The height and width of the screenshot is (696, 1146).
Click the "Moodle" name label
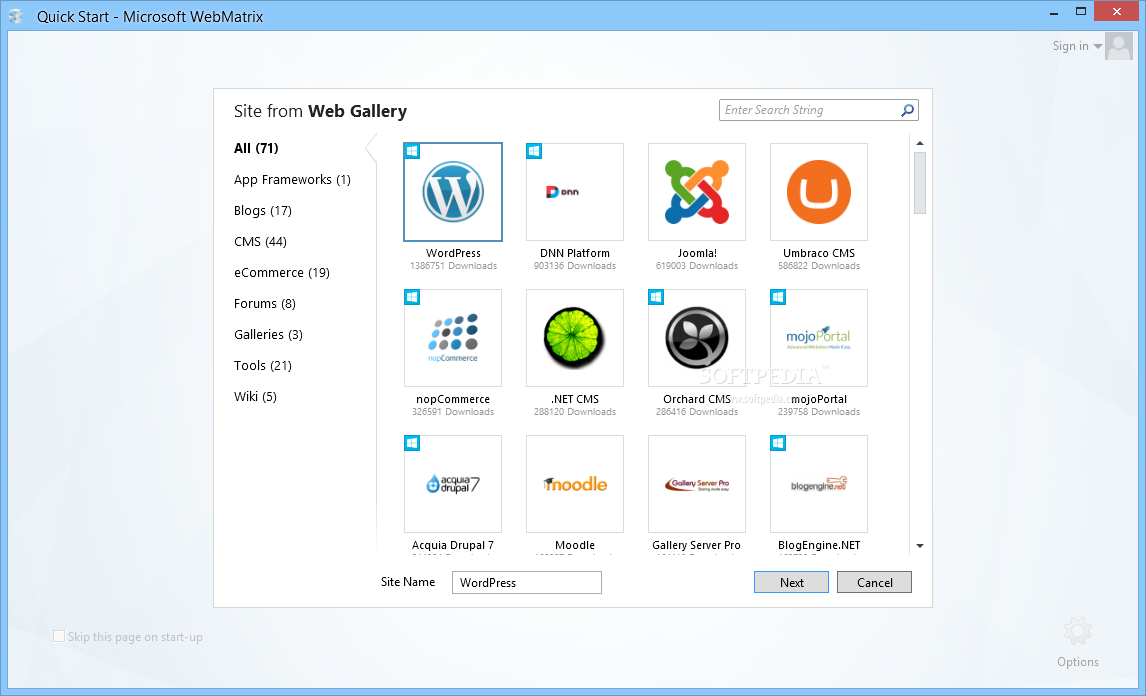[575, 545]
